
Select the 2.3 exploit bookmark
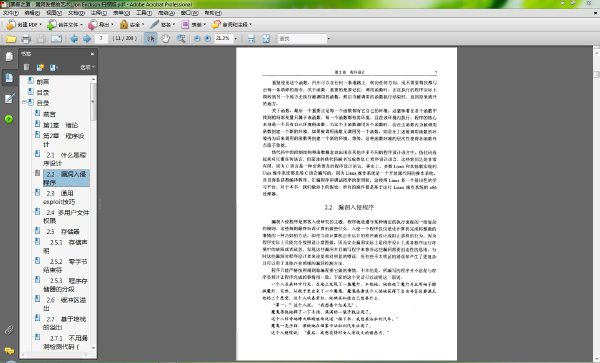click(x=59, y=197)
